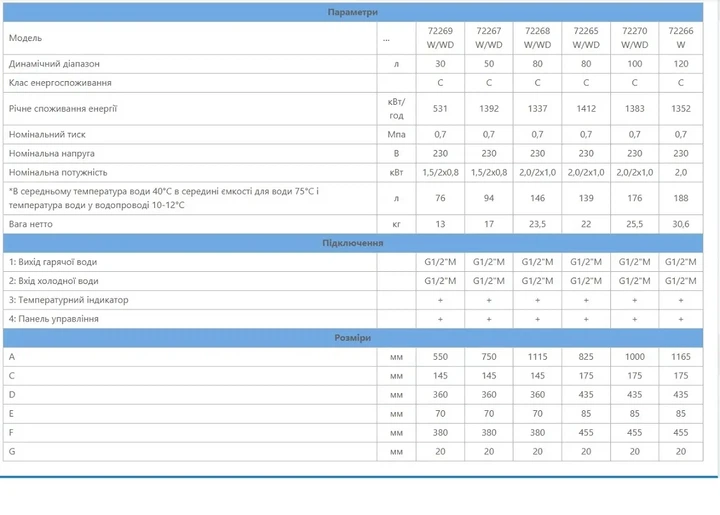Screen dimensions: 720x515
Task: Click the 1392 annual energy value
Action: tap(489, 109)
